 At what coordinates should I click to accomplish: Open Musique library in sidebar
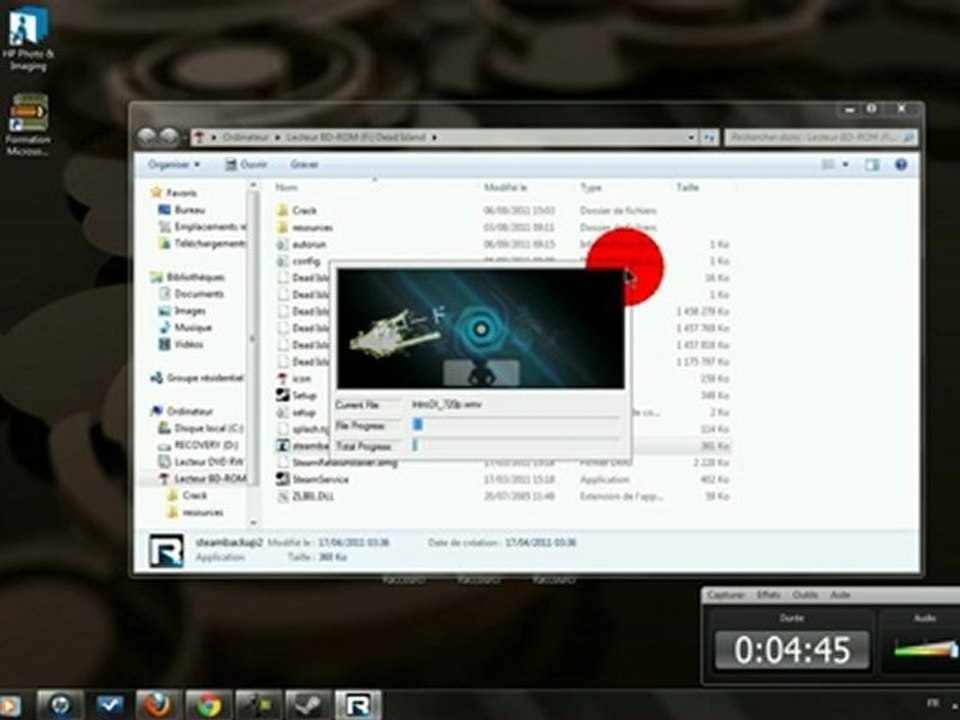[x=186, y=328]
